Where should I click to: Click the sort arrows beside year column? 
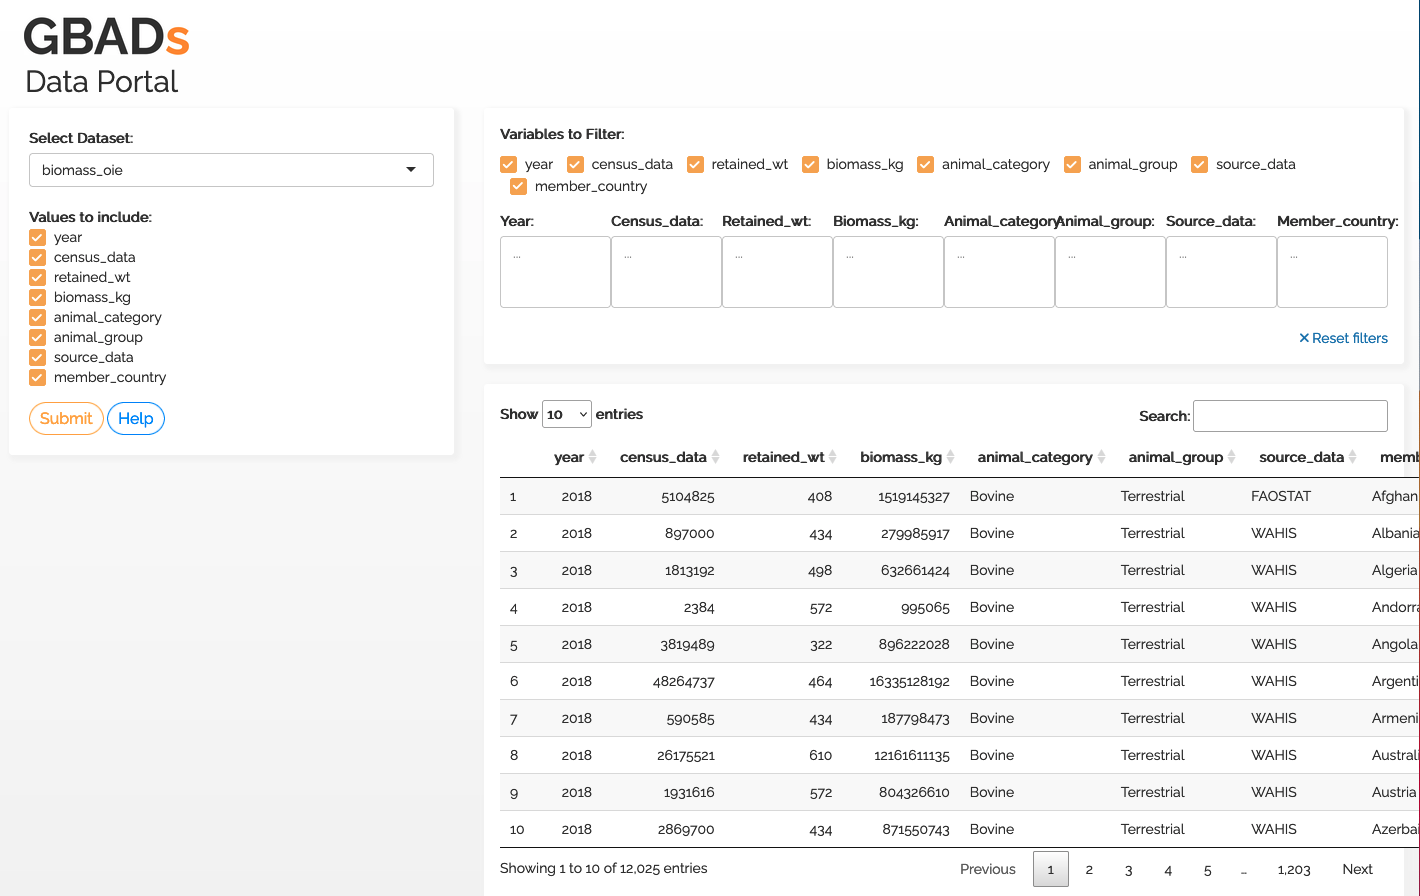592,457
